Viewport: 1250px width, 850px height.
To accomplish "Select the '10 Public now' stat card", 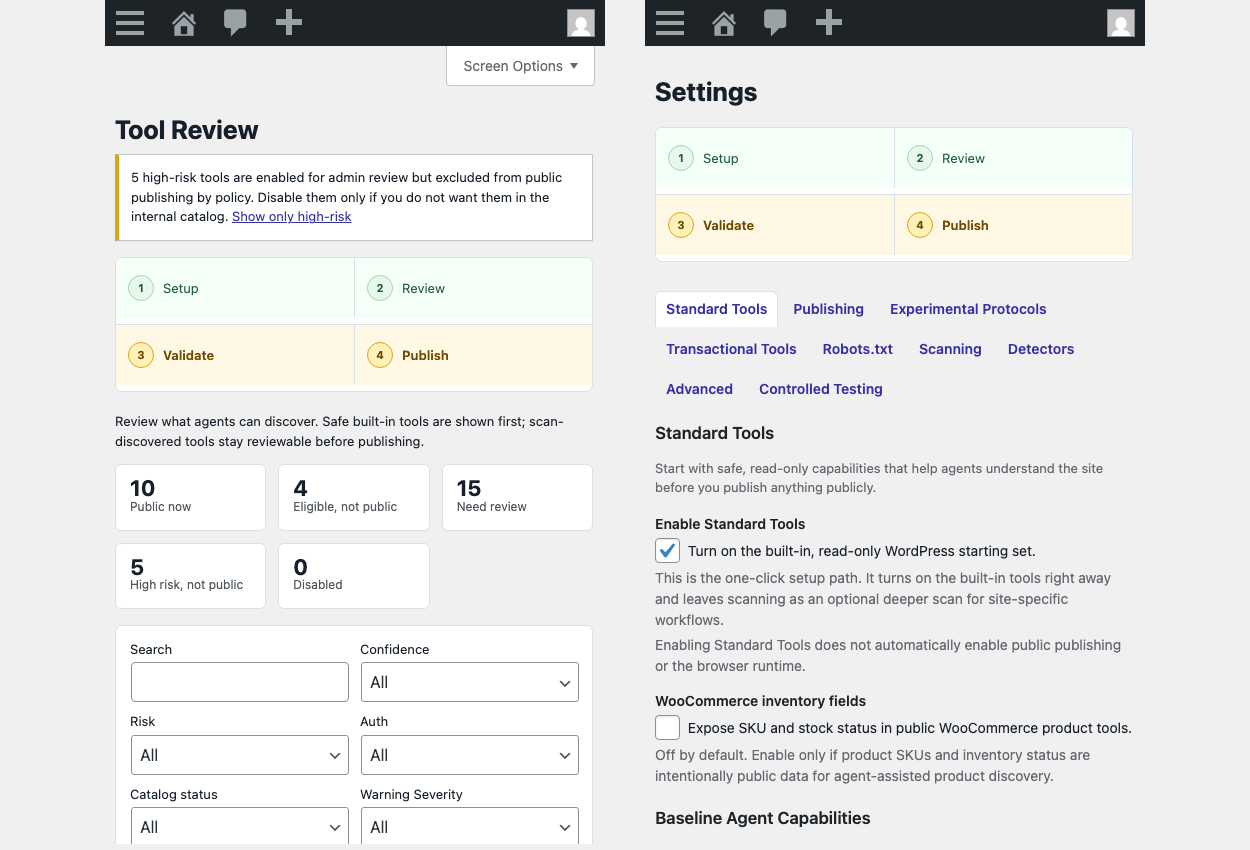I will point(191,497).
